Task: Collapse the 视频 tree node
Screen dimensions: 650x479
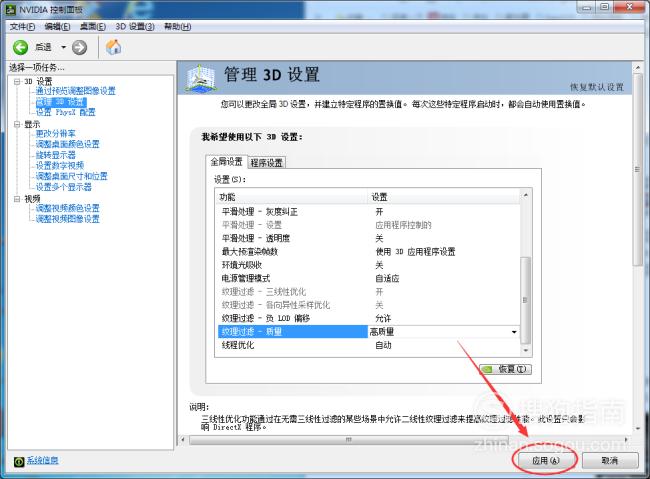Action: pyautogui.click(x=17, y=199)
